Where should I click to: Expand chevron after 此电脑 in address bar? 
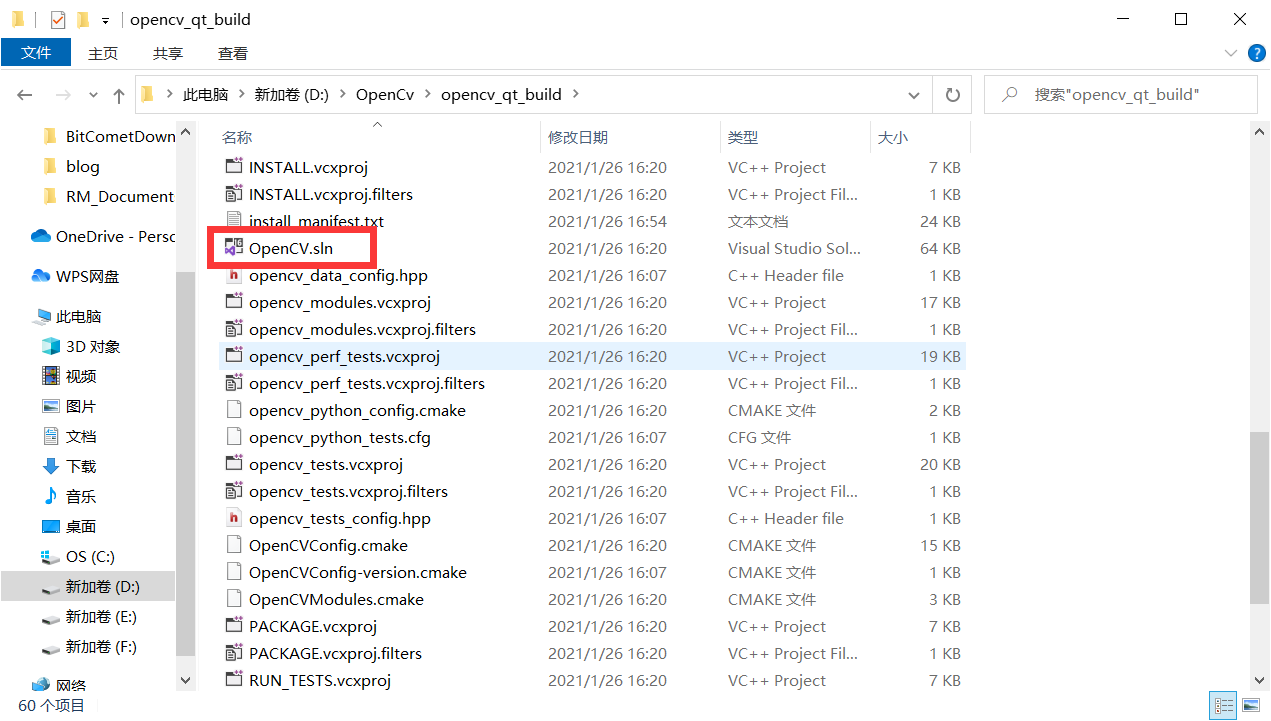[241, 95]
